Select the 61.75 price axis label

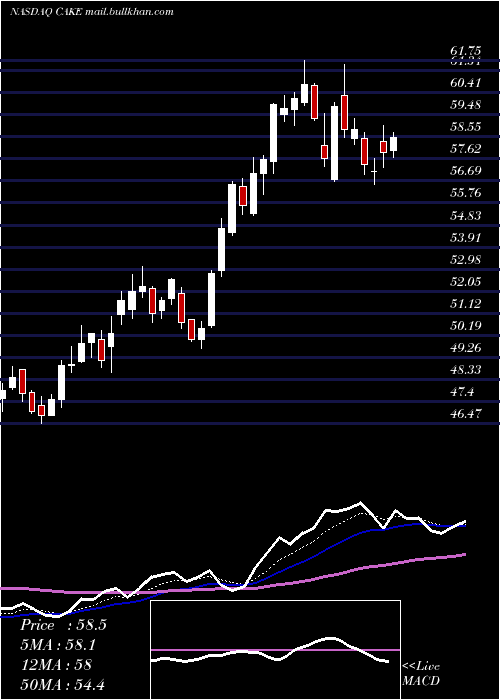coord(466,52)
